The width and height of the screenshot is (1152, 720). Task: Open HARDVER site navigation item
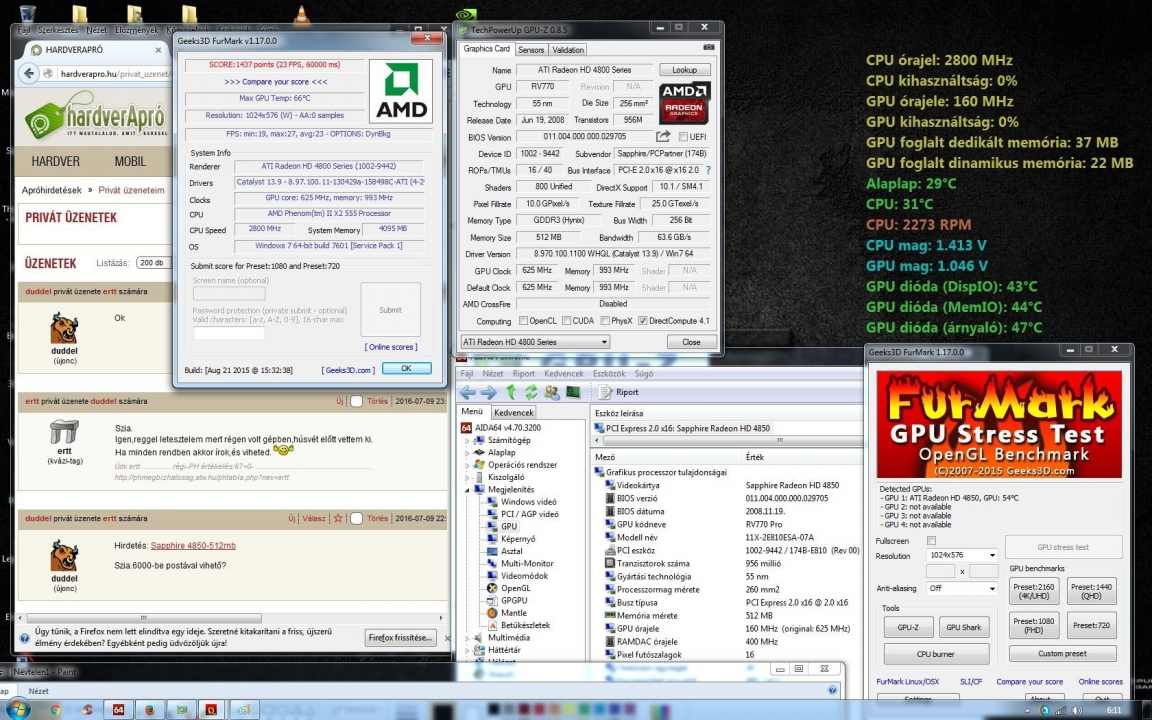click(x=55, y=161)
